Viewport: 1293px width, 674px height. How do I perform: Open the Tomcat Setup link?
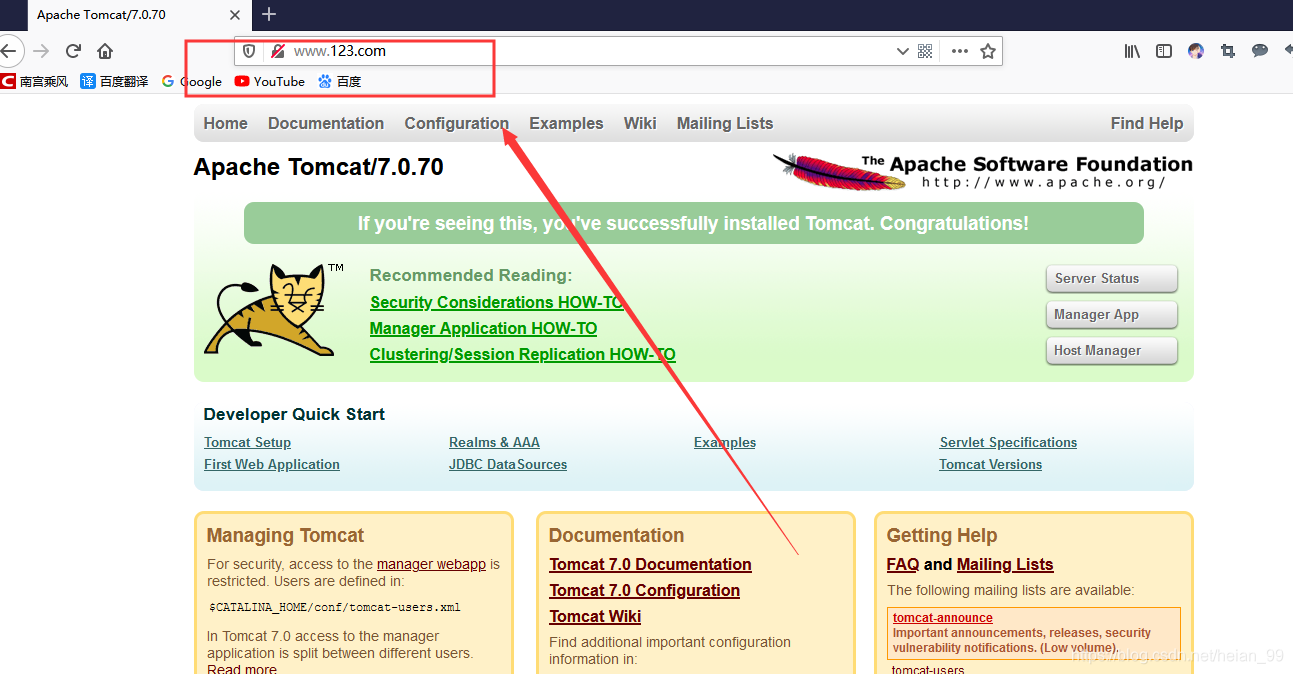pos(247,442)
